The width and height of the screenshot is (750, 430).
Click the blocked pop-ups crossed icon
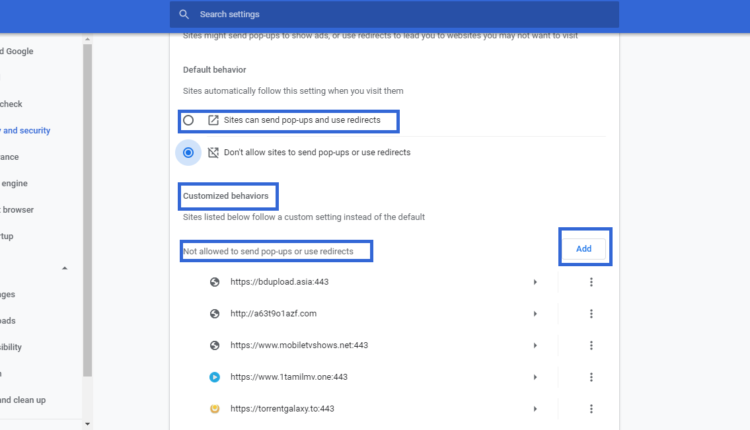click(213, 153)
